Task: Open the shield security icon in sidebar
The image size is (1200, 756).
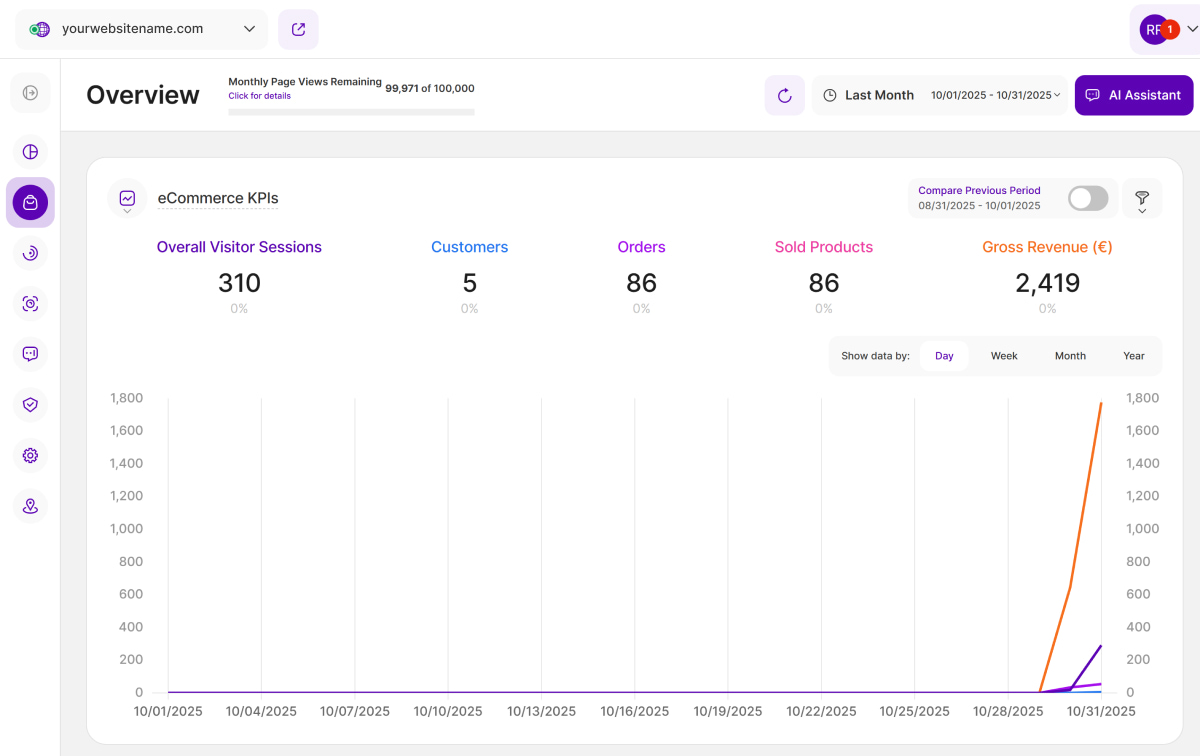Action: pos(30,405)
